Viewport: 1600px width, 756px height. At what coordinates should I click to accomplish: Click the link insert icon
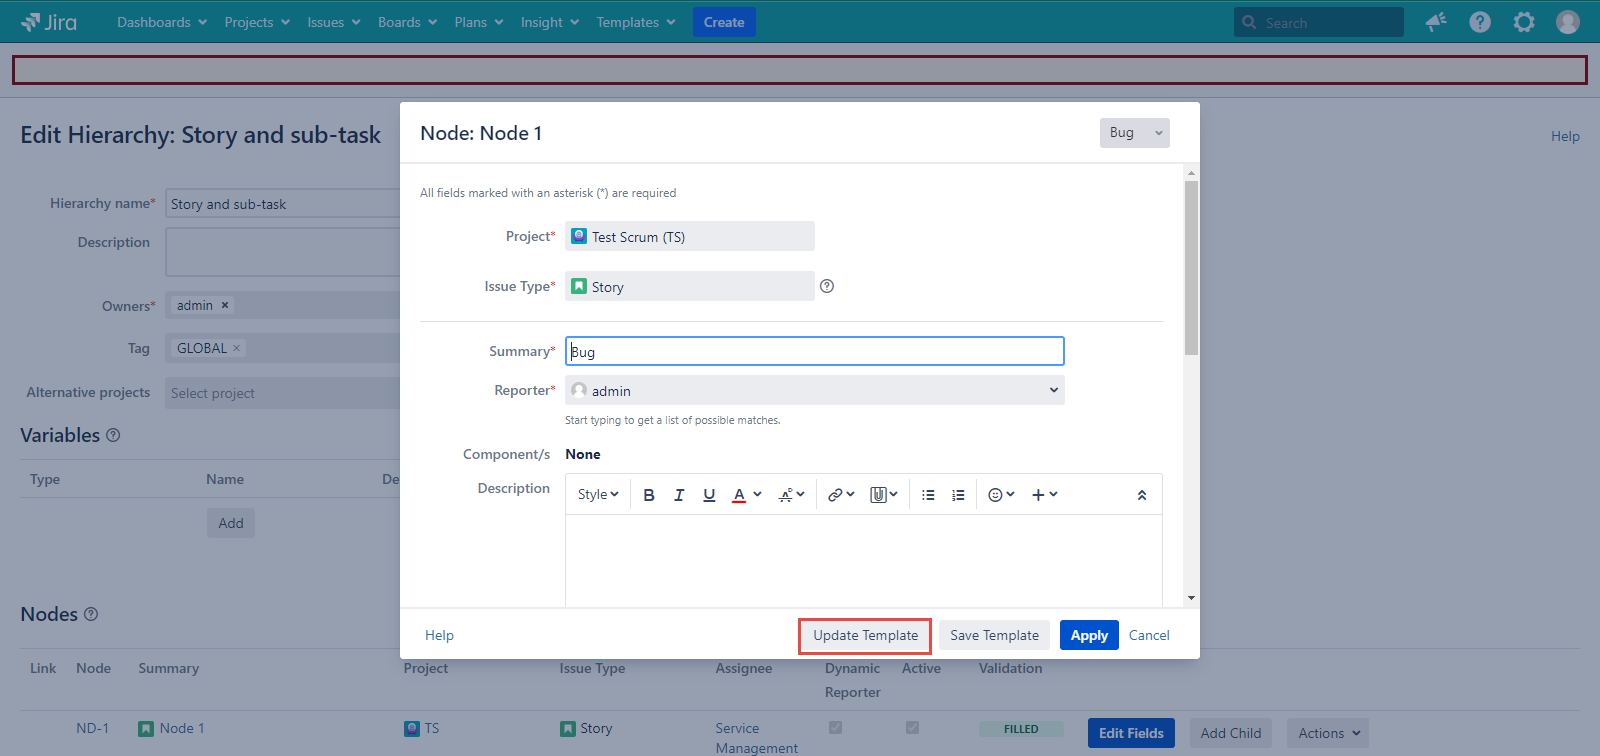840,495
